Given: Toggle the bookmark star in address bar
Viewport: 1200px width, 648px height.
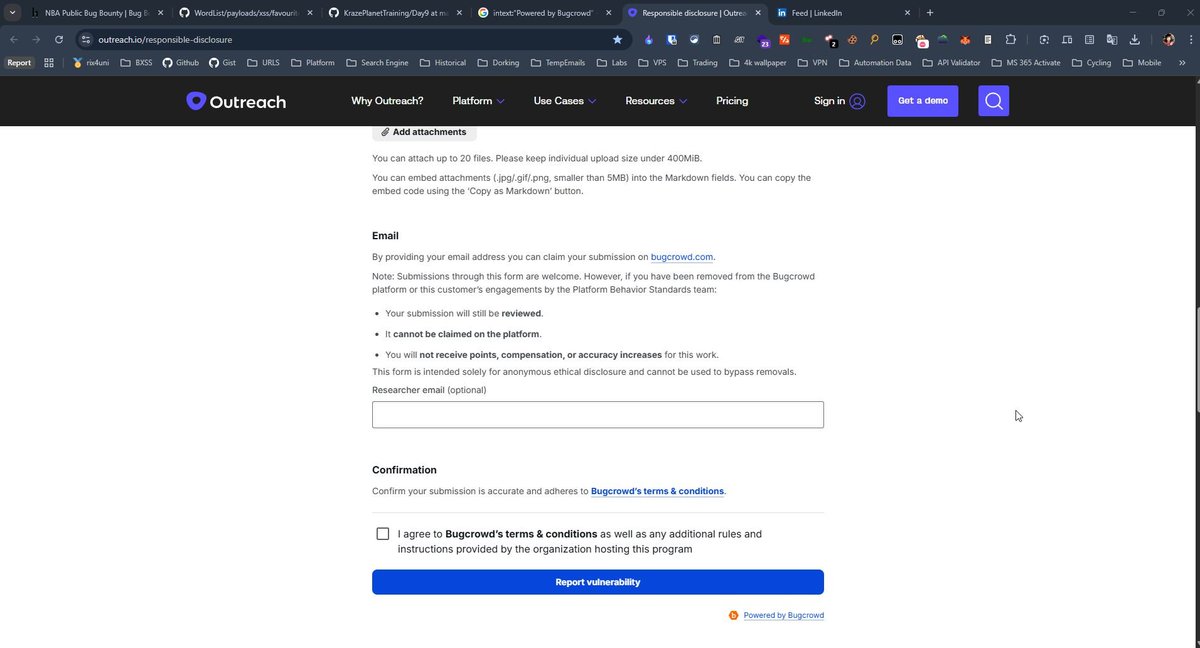Looking at the screenshot, I should (617, 39).
